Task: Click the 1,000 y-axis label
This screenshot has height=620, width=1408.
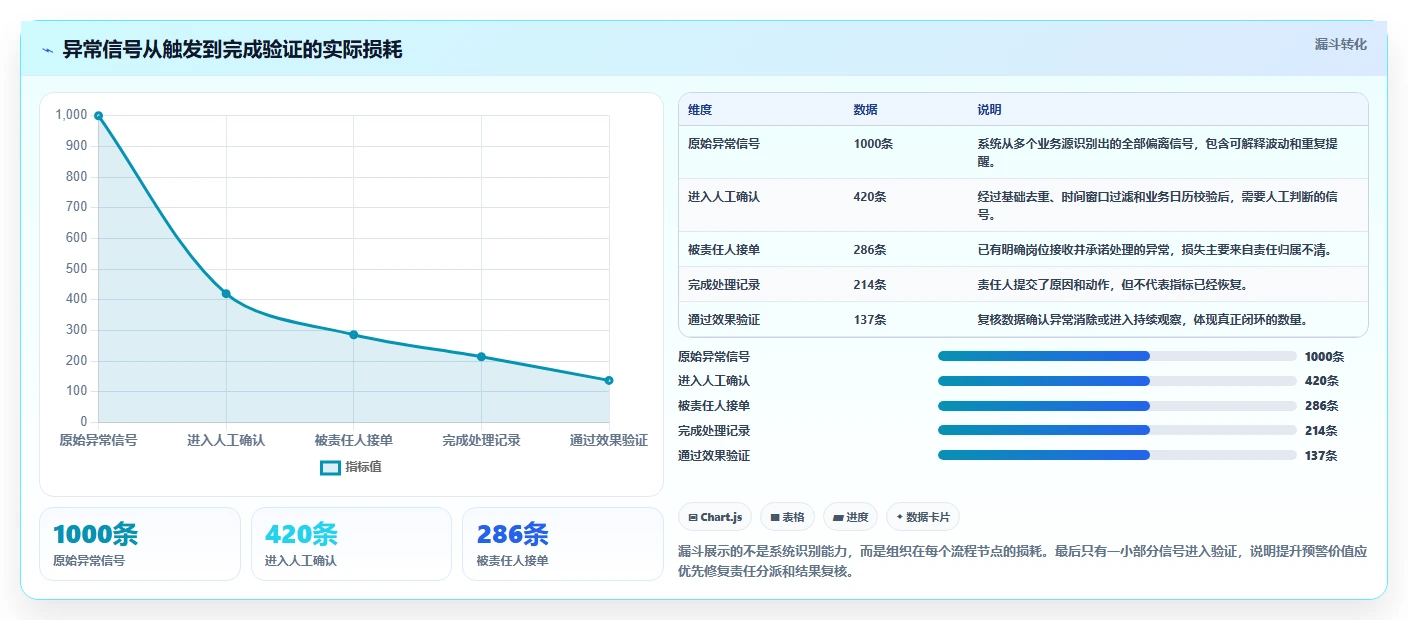Action: [71, 115]
